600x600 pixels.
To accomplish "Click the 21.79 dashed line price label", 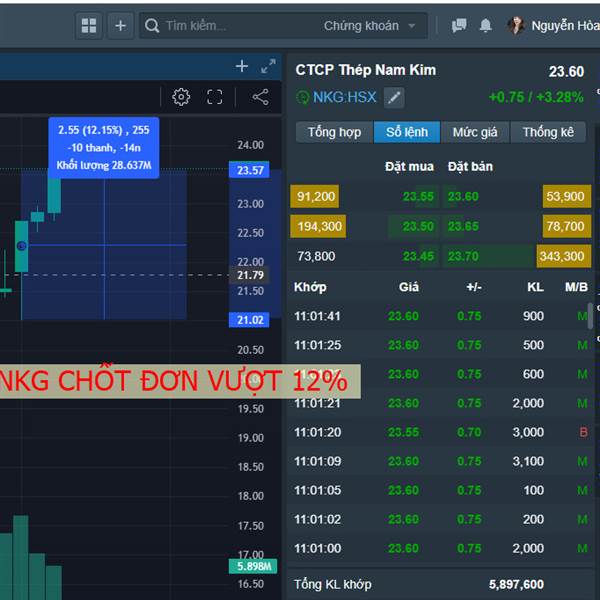I will pyautogui.click(x=250, y=275).
